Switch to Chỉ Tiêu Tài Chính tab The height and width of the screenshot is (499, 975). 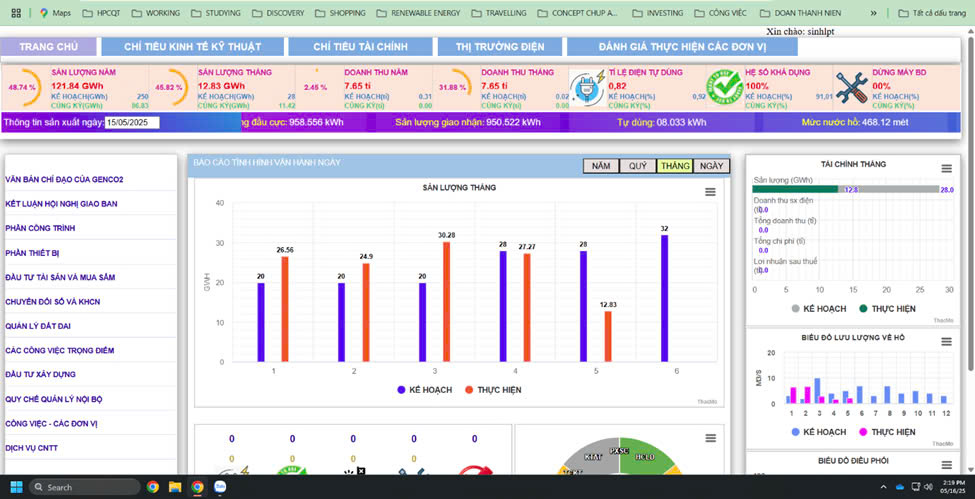point(360,47)
